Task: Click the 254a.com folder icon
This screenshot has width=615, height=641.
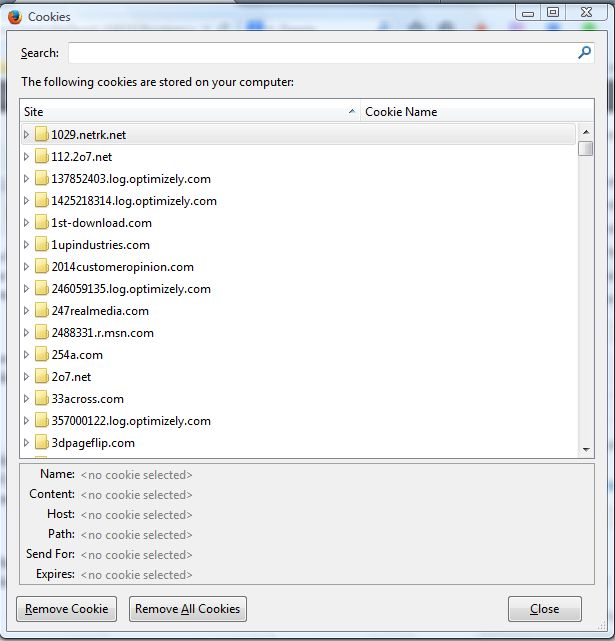Action: tap(41, 355)
